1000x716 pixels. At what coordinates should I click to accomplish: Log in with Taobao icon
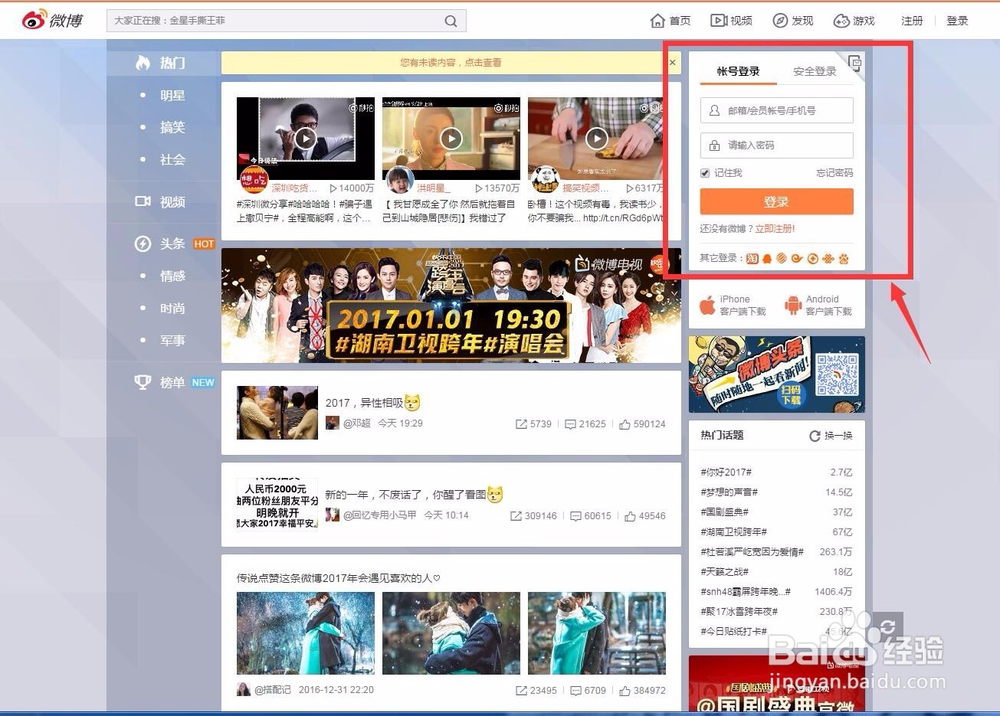pyautogui.click(x=753, y=258)
